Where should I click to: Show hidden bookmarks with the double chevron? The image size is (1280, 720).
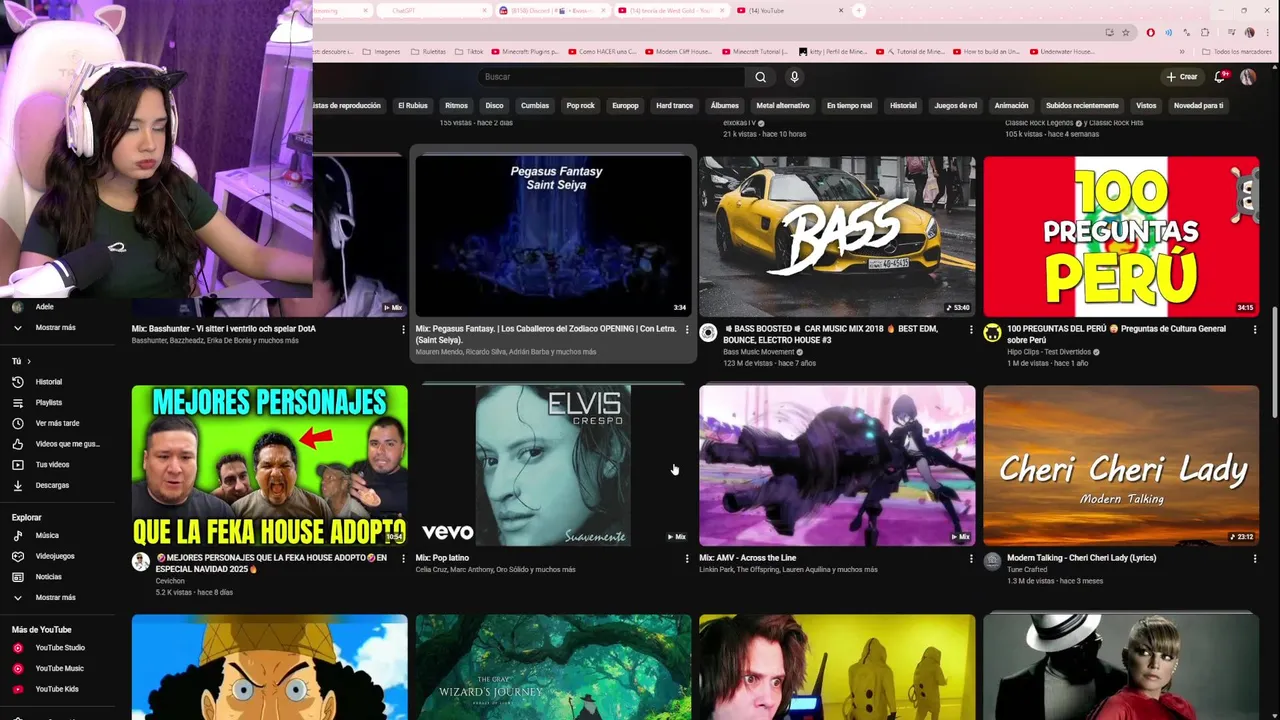(x=1182, y=51)
